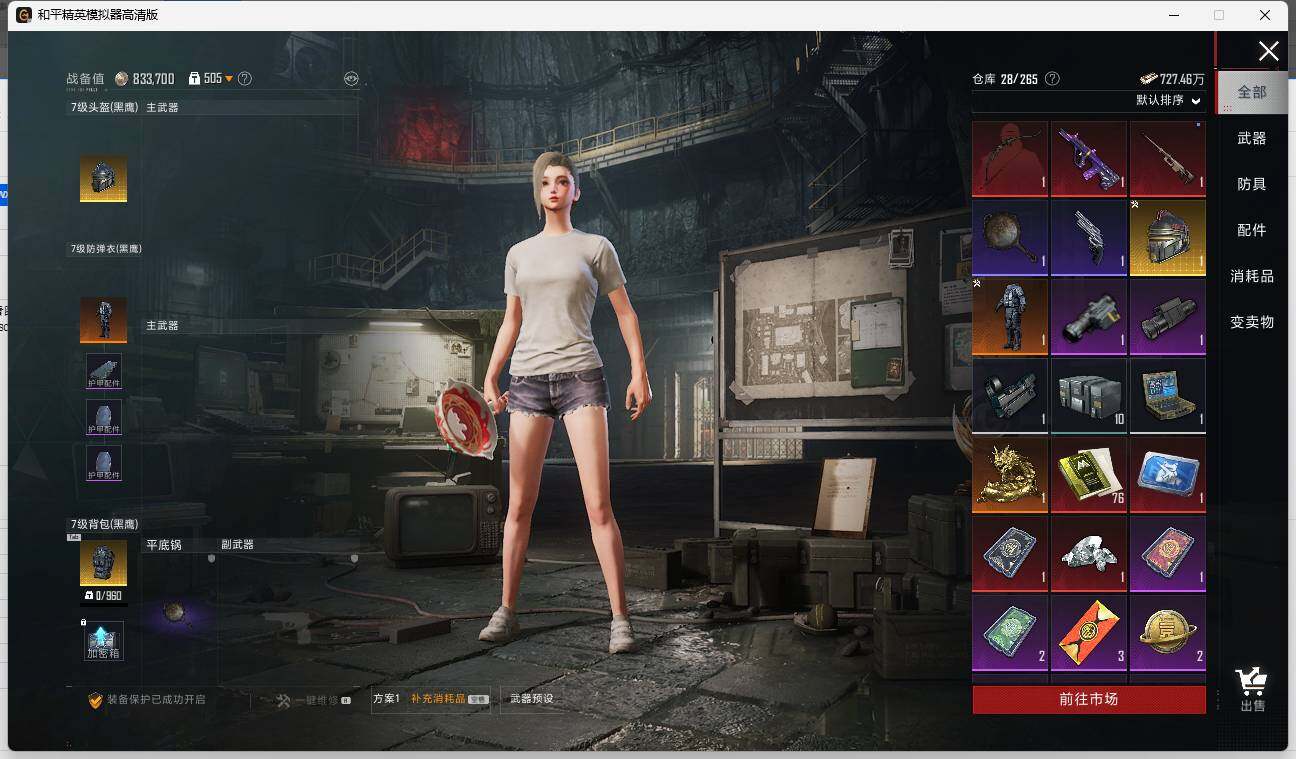Select the body armor suit in warehouse
This screenshot has height=759, width=1296.
coord(1010,317)
